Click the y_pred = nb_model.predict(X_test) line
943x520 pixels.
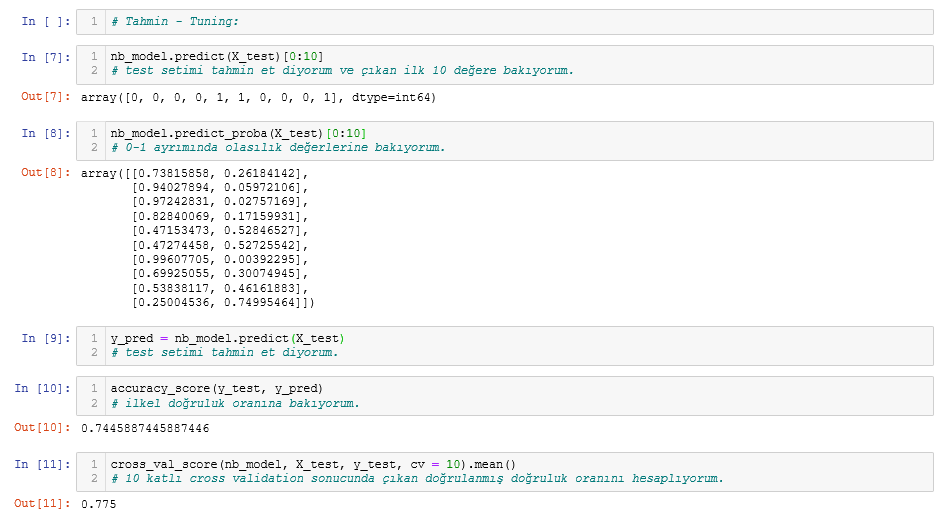227,338
